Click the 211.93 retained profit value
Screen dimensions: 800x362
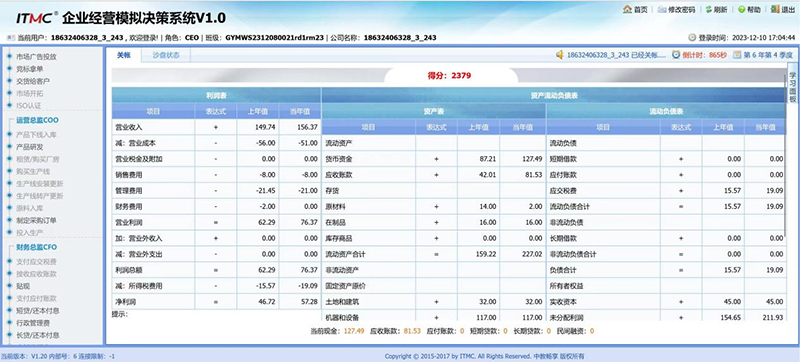(x=772, y=318)
